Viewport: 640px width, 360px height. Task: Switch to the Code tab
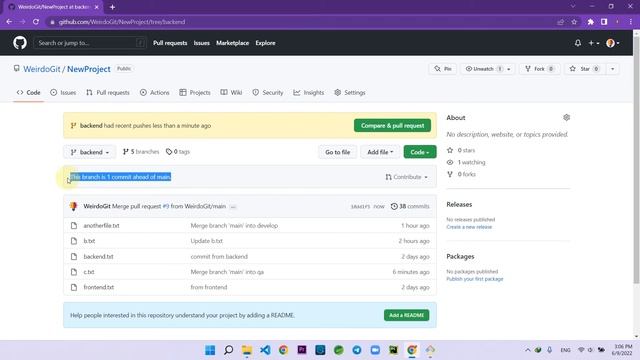29,93
